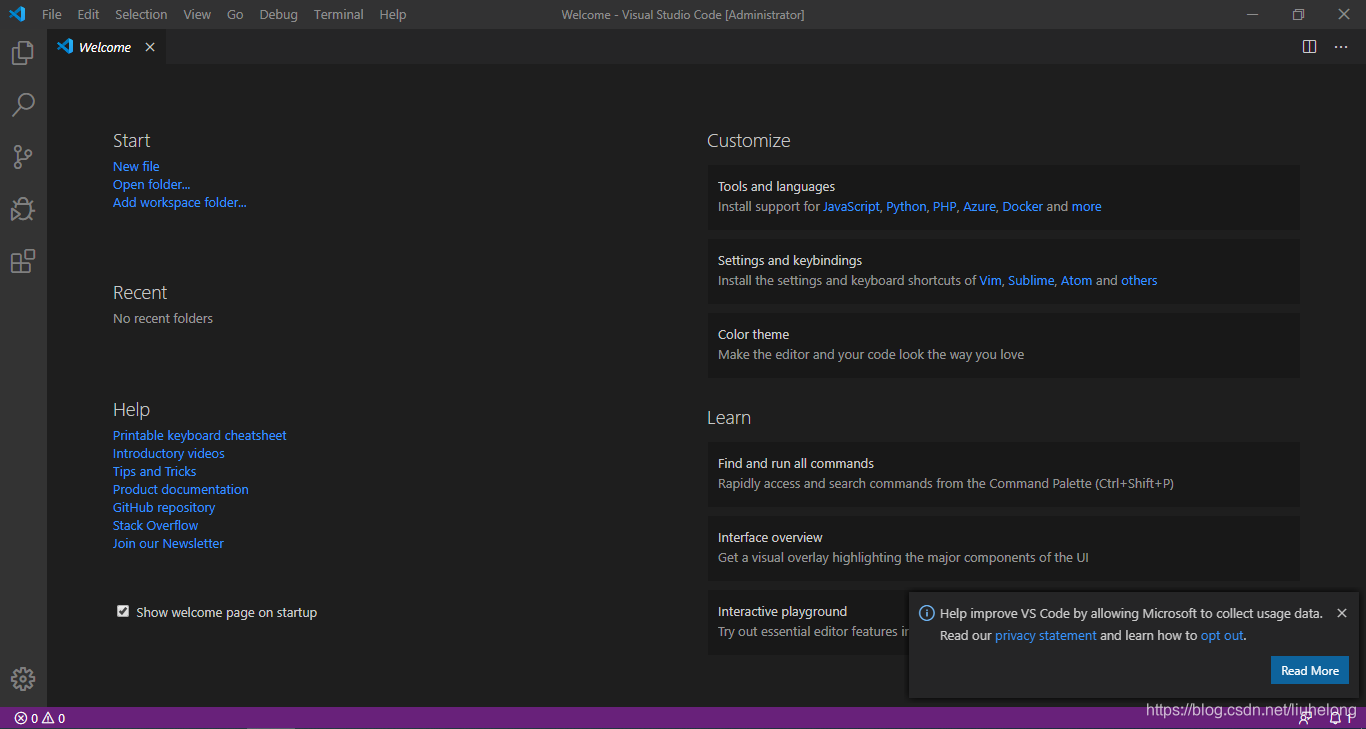Open the editor More Actions ellipsis

1341,47
